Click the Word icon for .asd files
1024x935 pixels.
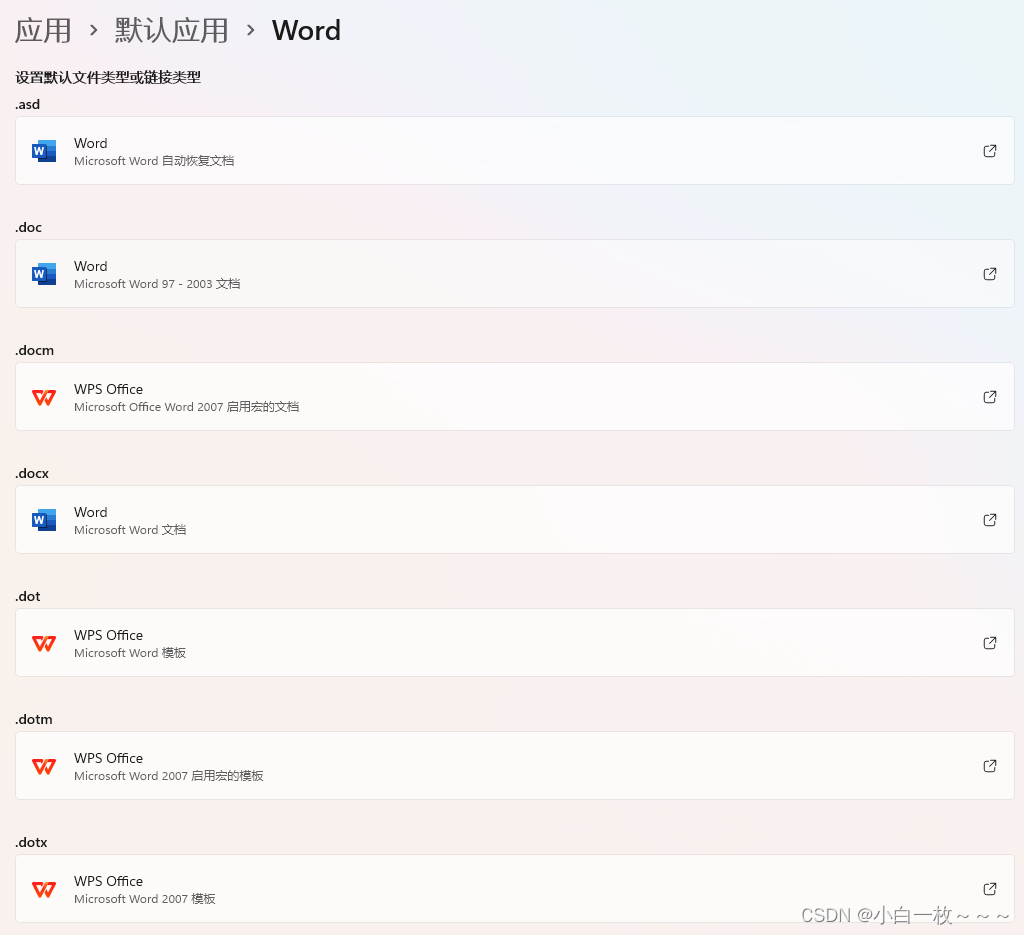pyautogui.click(x=44, y=150)
